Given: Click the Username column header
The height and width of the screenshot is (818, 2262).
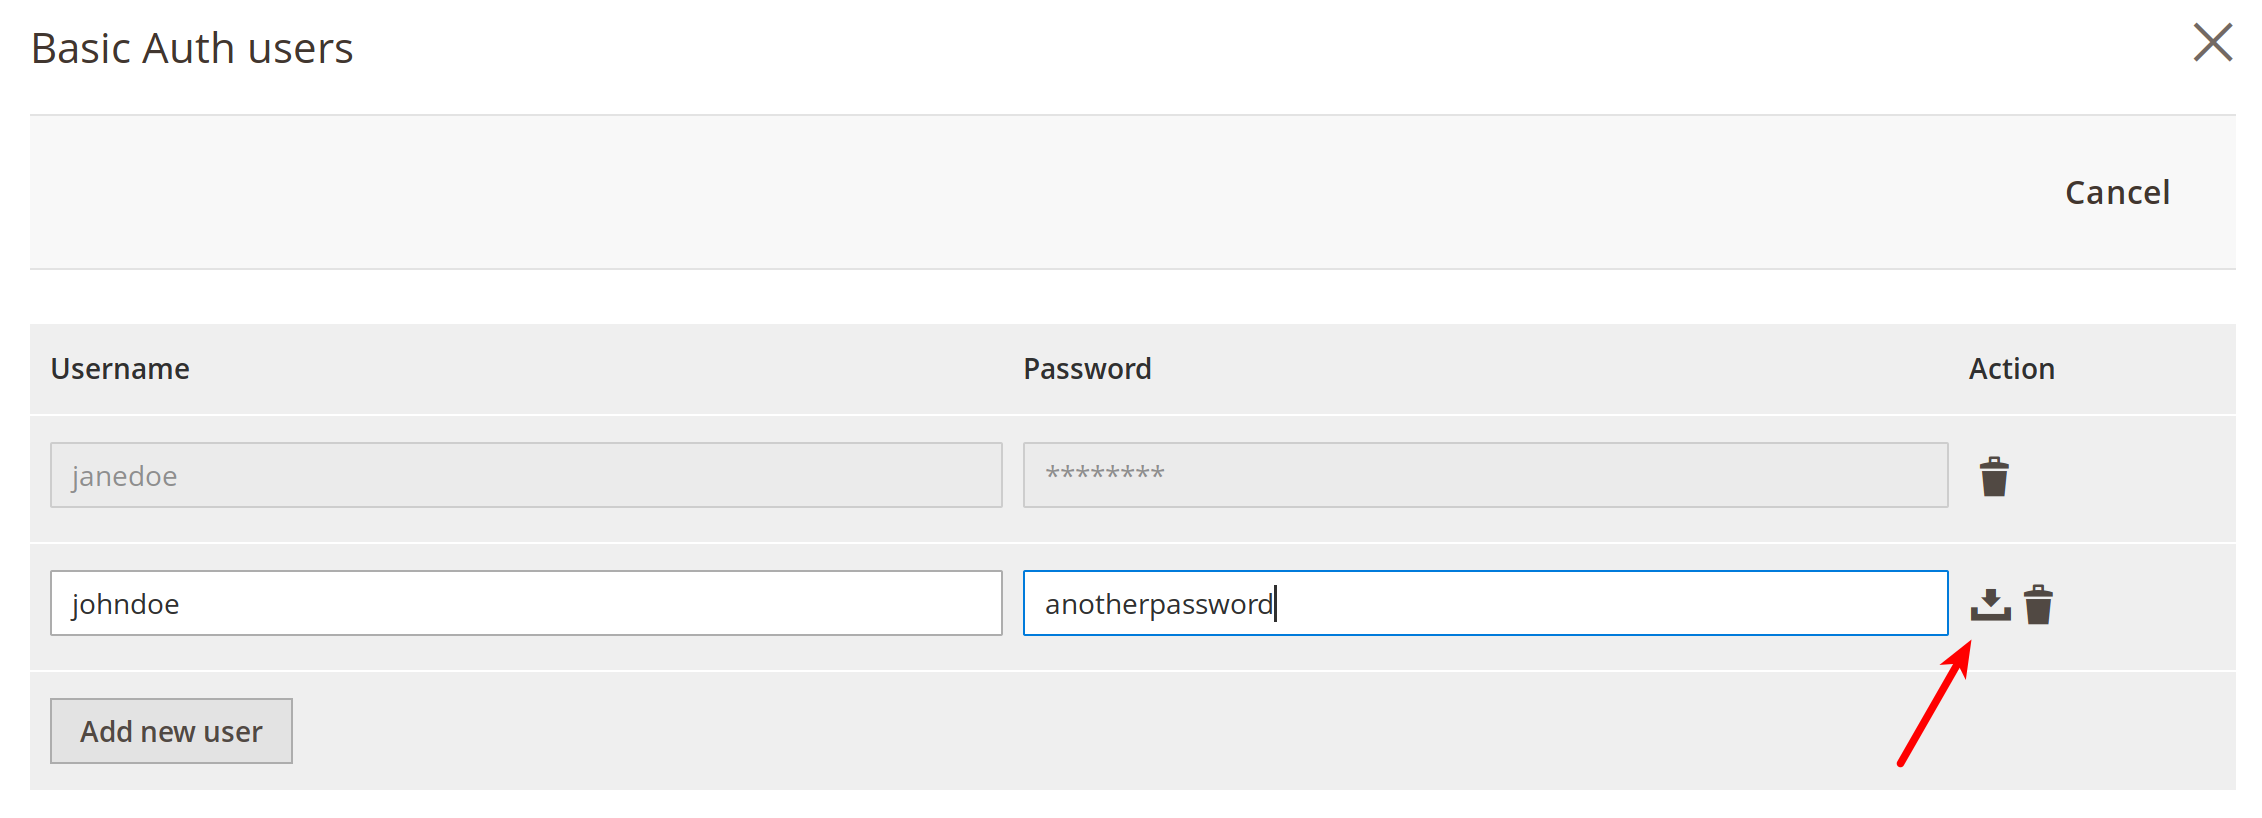Looking at the screenshot, I should [x=120, y=369].
